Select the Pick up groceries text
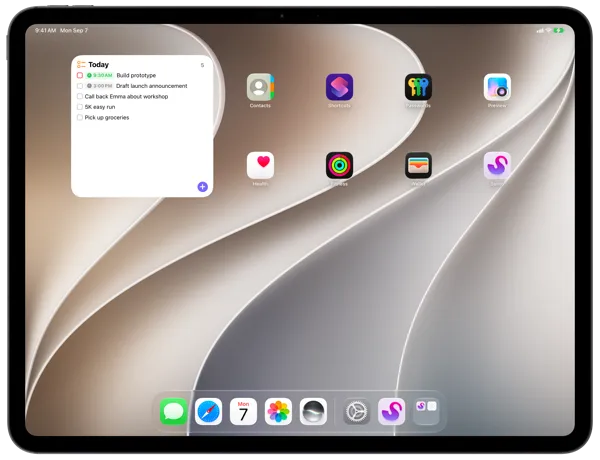The image size is (600, 460). (107, 117)
